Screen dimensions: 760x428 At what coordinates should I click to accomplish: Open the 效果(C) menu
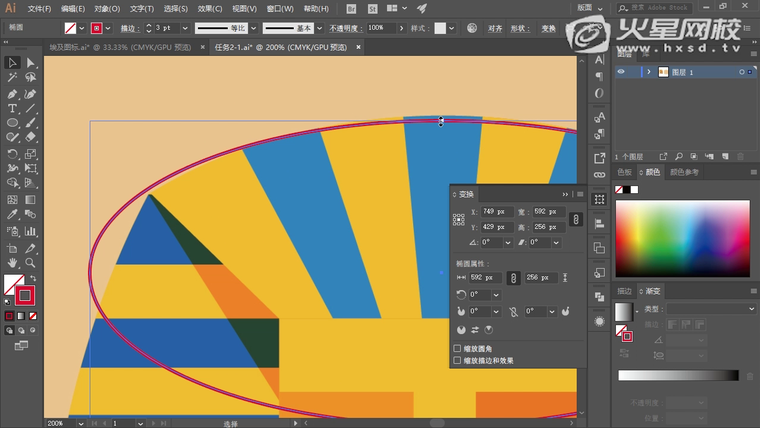pyautogui.click(x=209, y=8)
